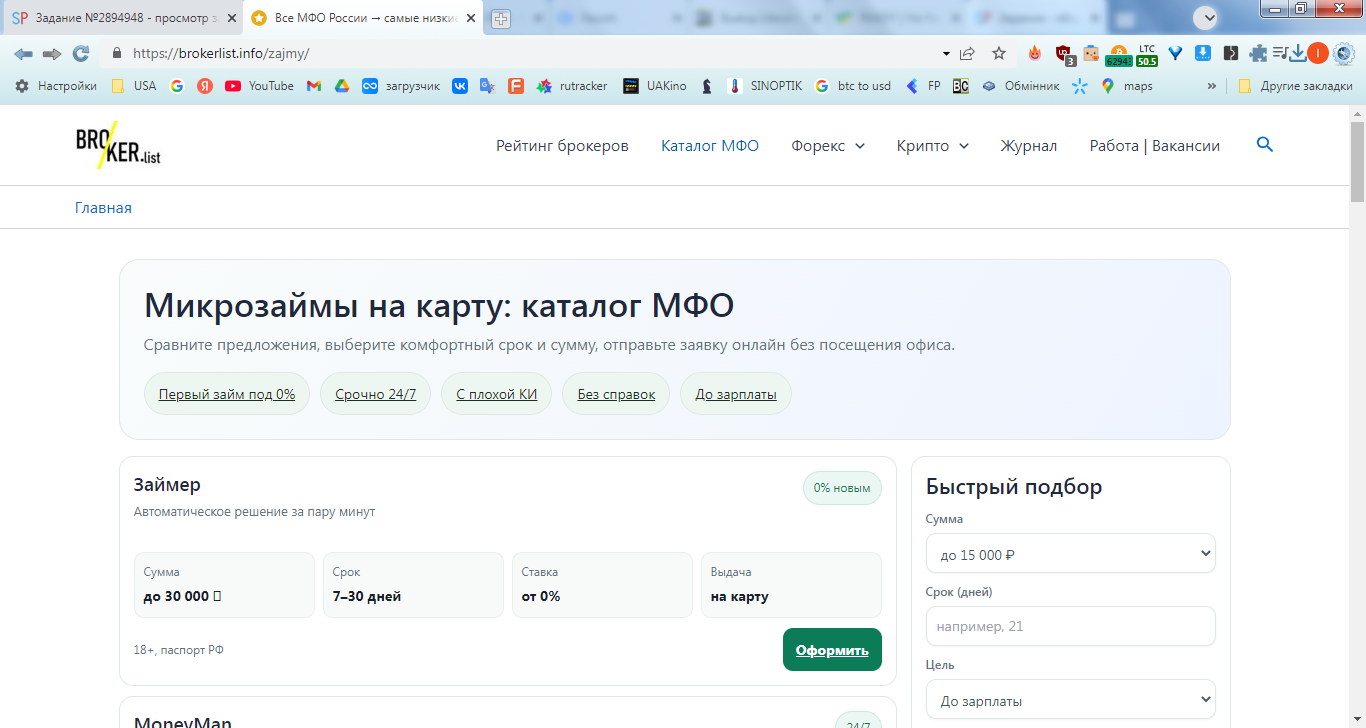Show hidden bookmarks with double chevron
1366x728 pixels.
[1213, 86]
